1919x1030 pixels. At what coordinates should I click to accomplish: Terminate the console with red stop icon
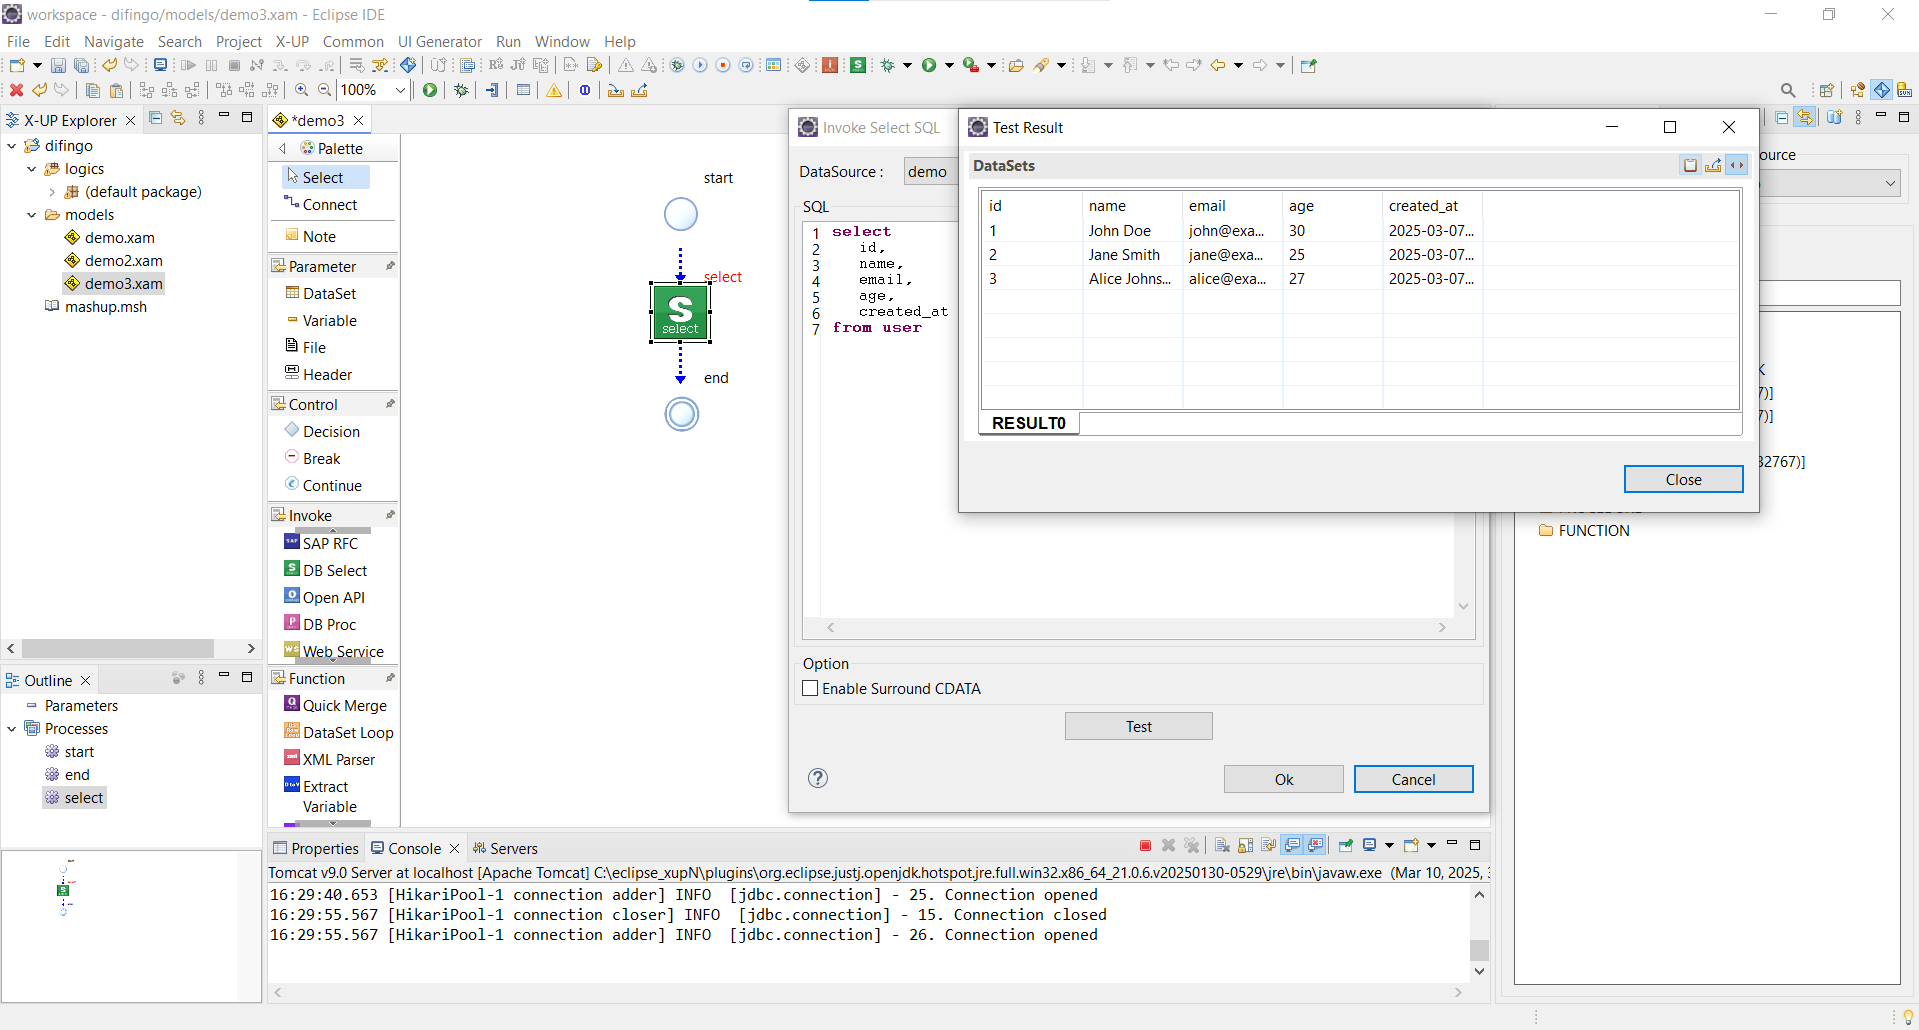1145,846
